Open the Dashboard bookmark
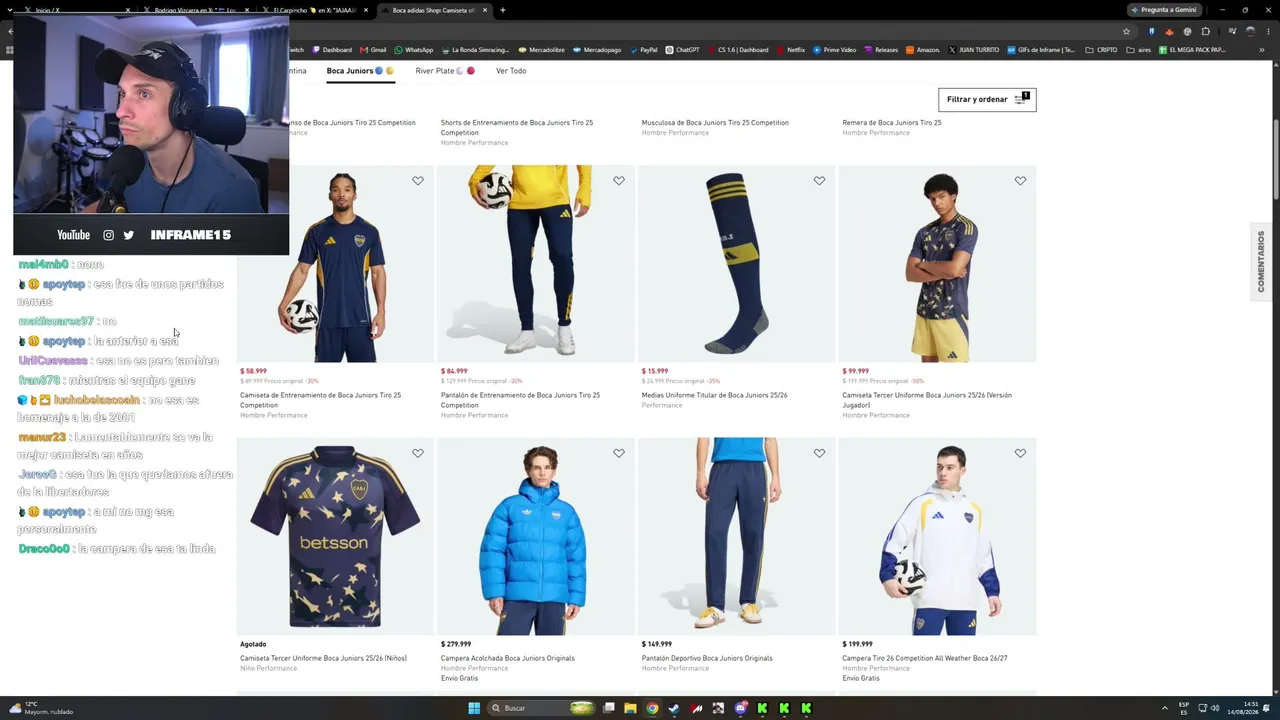Viewport: 1280px width, 720px height. coord(332,50)
